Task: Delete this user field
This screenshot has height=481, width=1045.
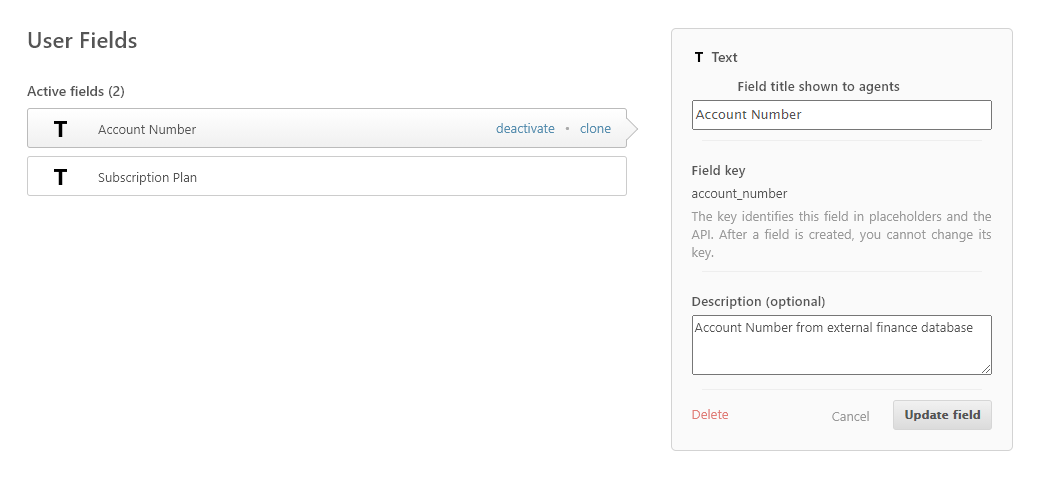Action: 710,414
